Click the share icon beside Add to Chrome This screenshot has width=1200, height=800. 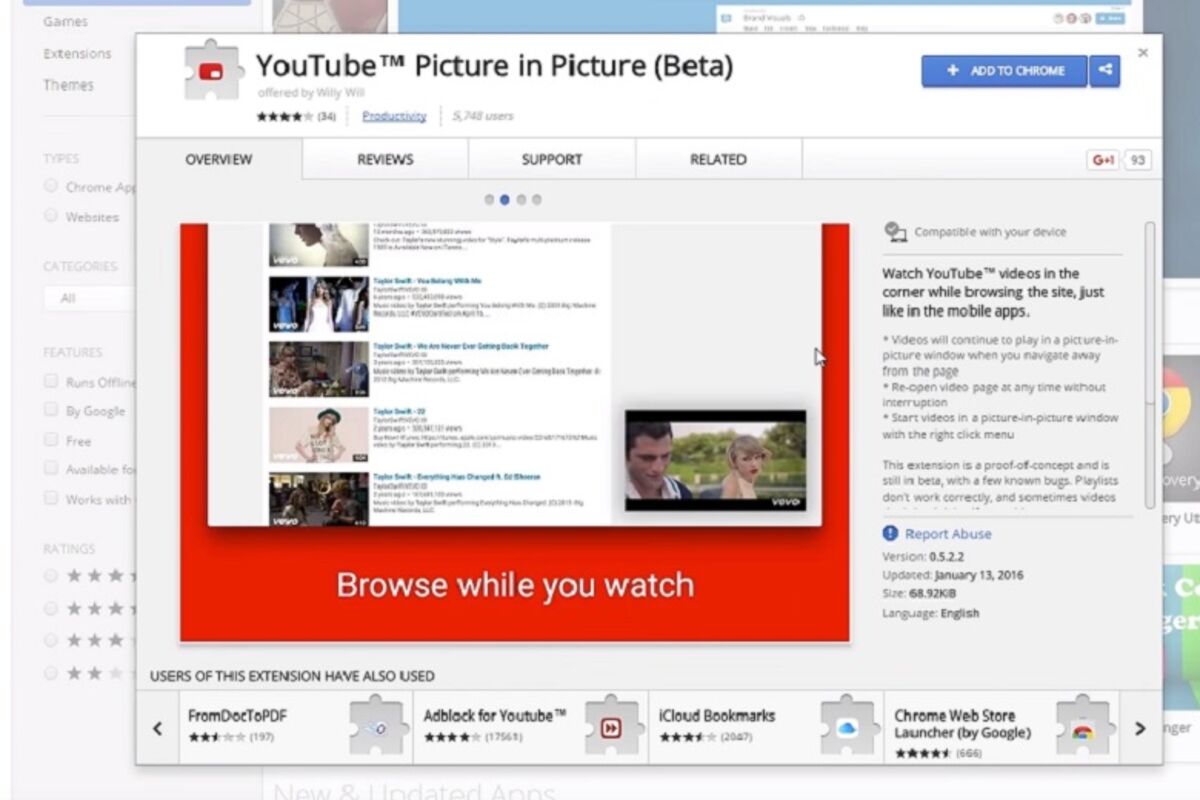tap(1105, 71)
